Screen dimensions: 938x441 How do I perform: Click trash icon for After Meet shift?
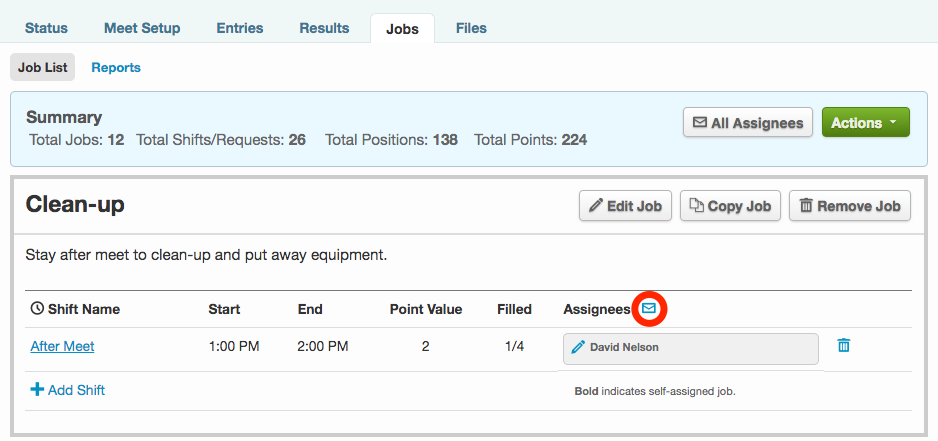point(843,346)
